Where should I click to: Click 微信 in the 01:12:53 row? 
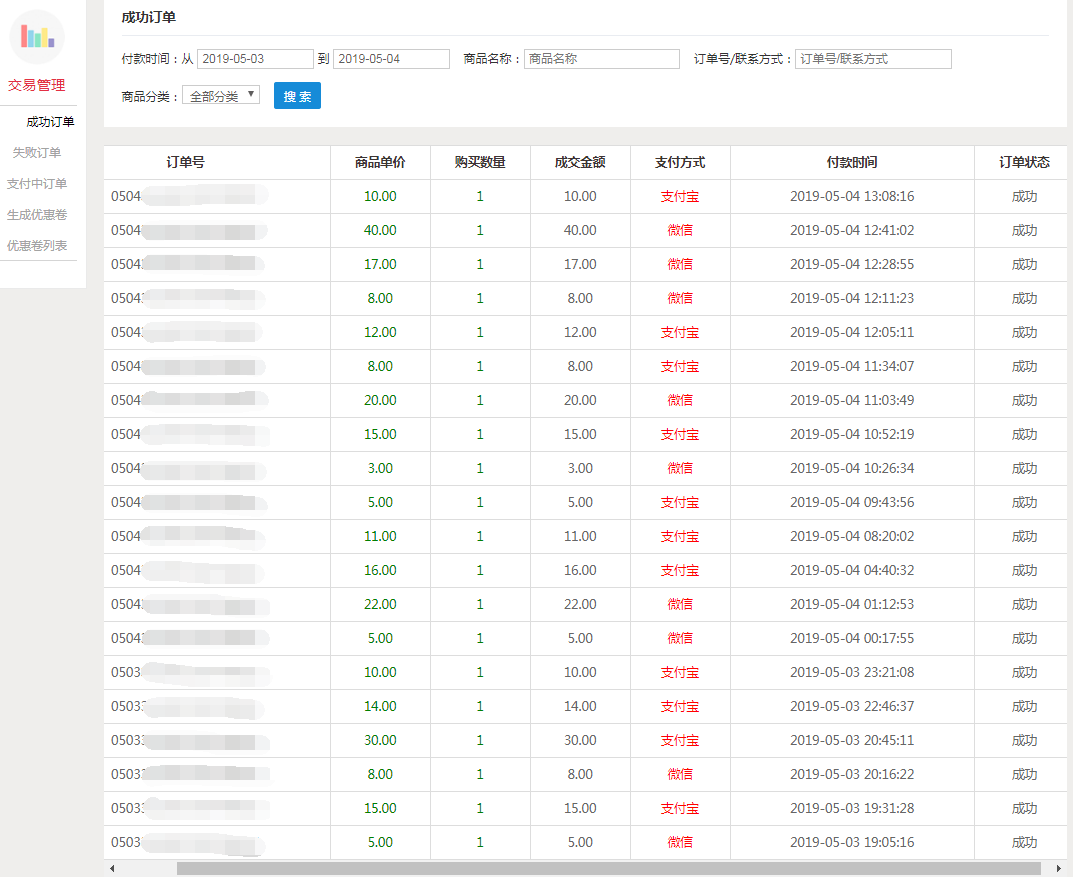click(x=680, y=604)
